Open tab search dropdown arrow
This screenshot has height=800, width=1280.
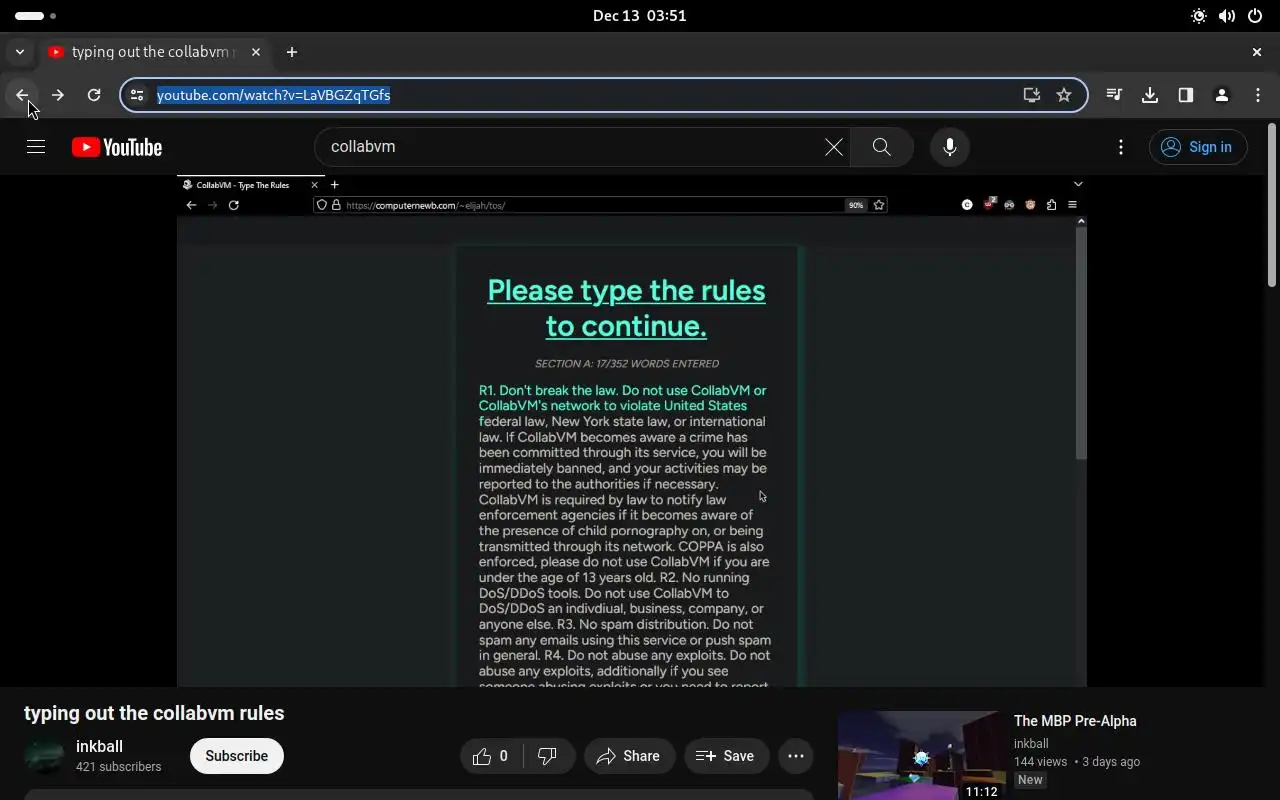(x=20, y=52)
